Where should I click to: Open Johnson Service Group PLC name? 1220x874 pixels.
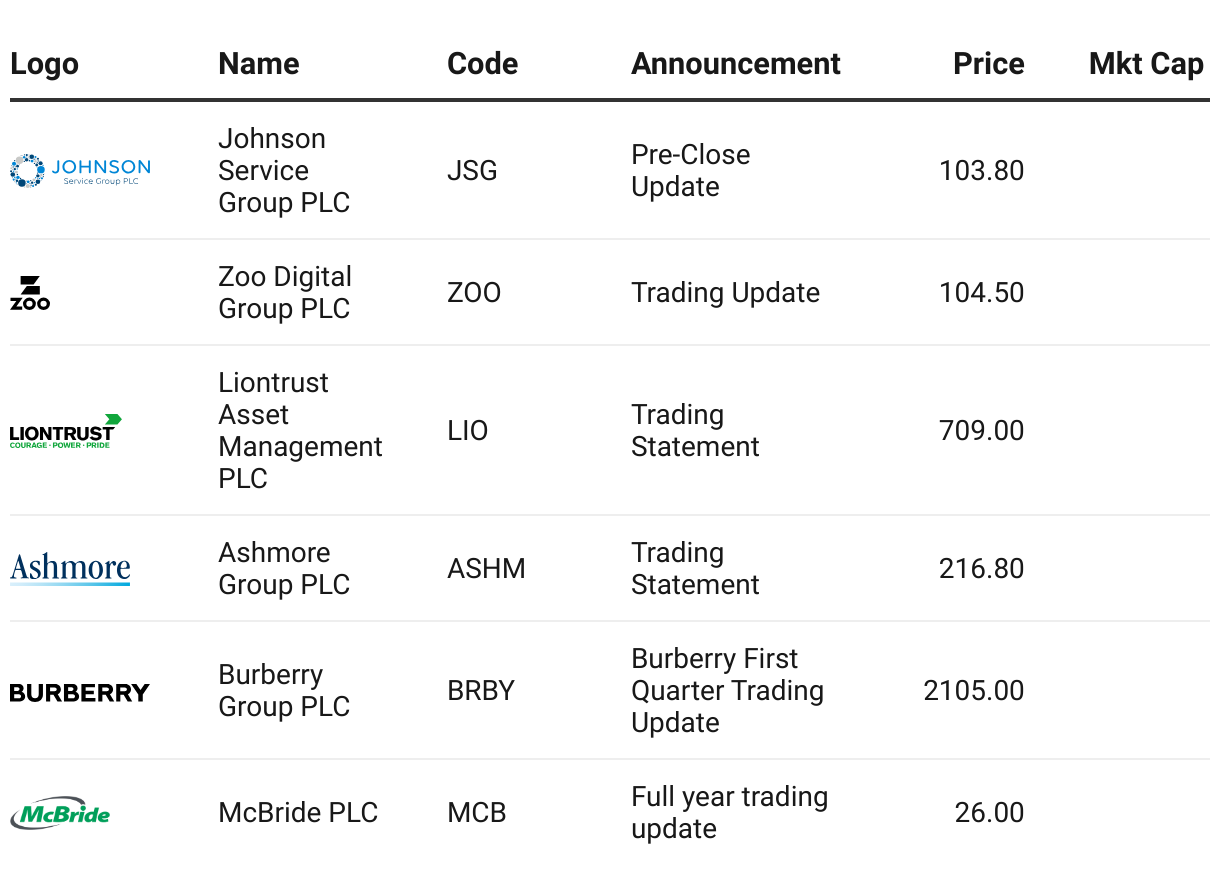pos(285,171)
